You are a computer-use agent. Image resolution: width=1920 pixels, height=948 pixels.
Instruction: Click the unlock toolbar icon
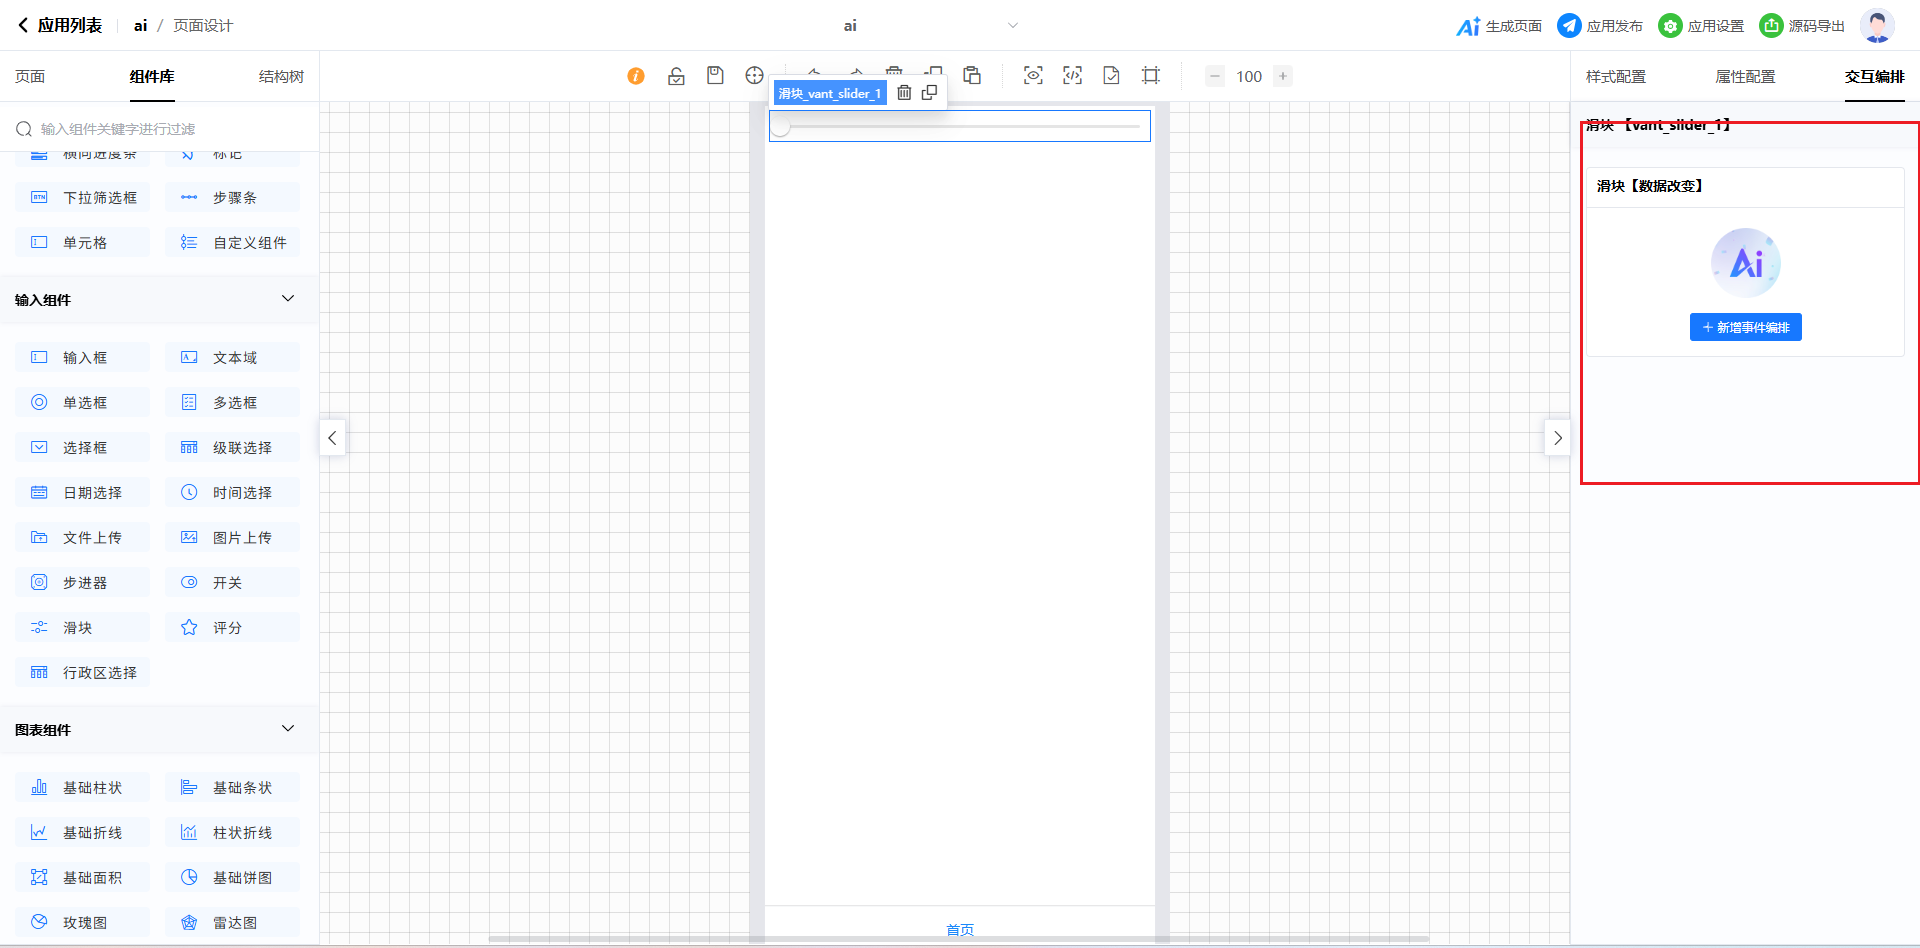coord(676,76)
